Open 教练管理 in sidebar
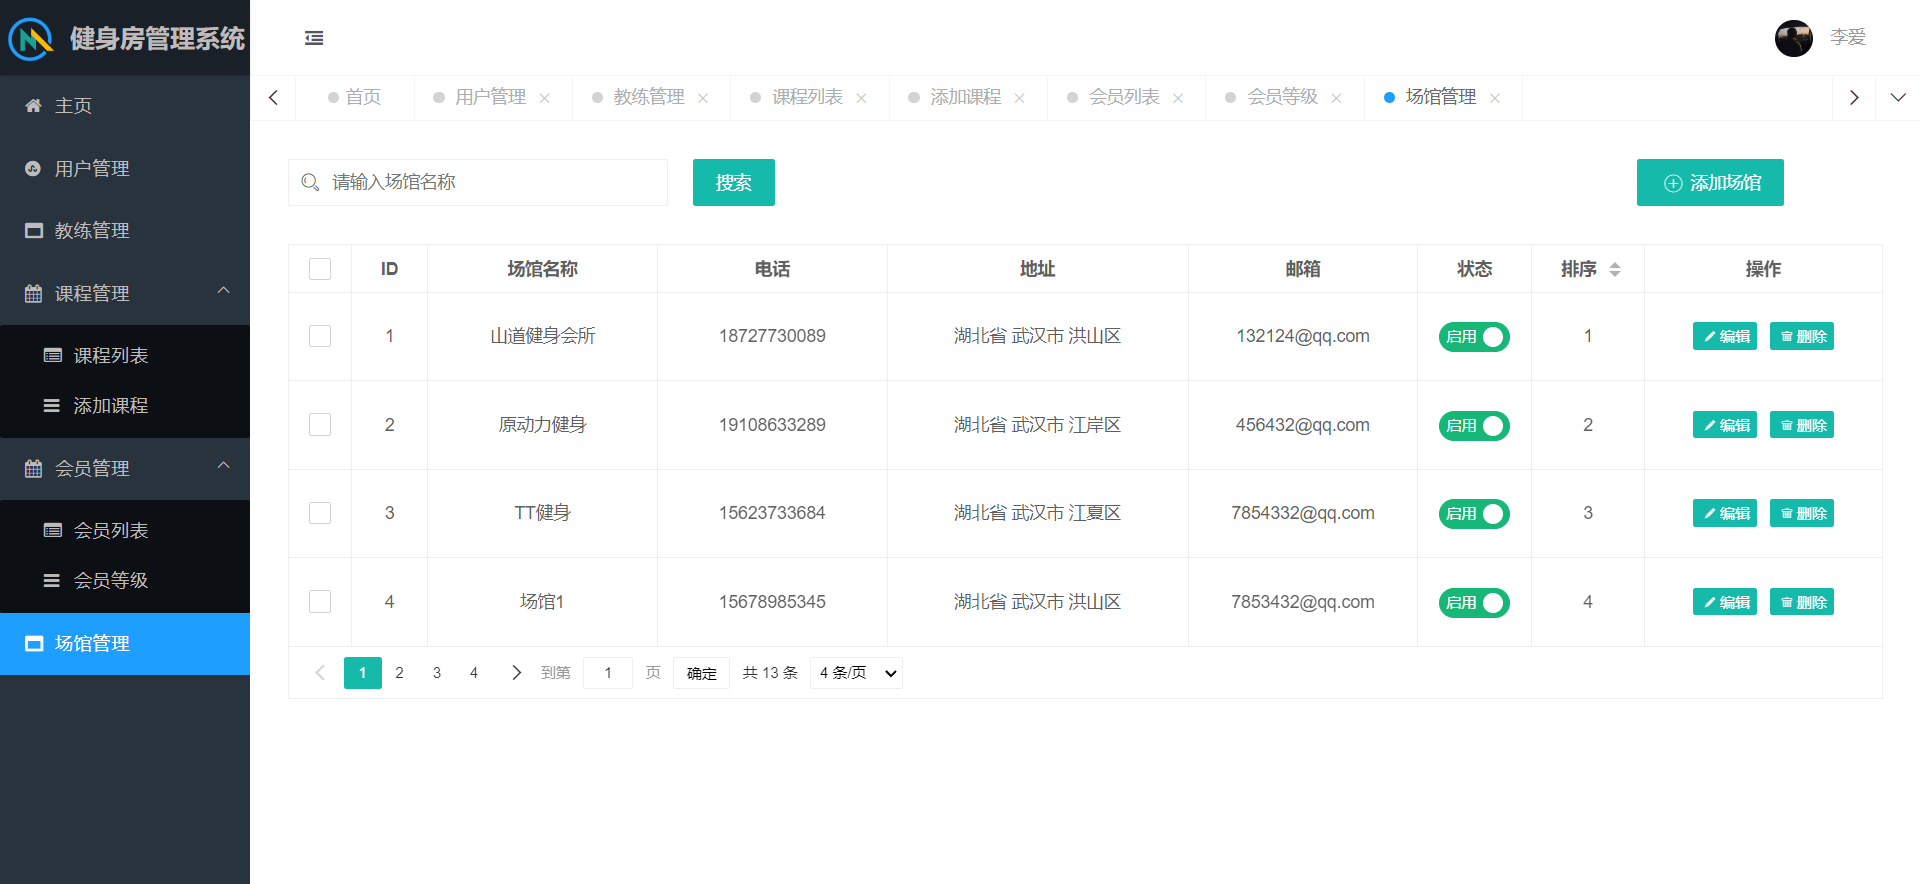 click(x=125, y=231)
